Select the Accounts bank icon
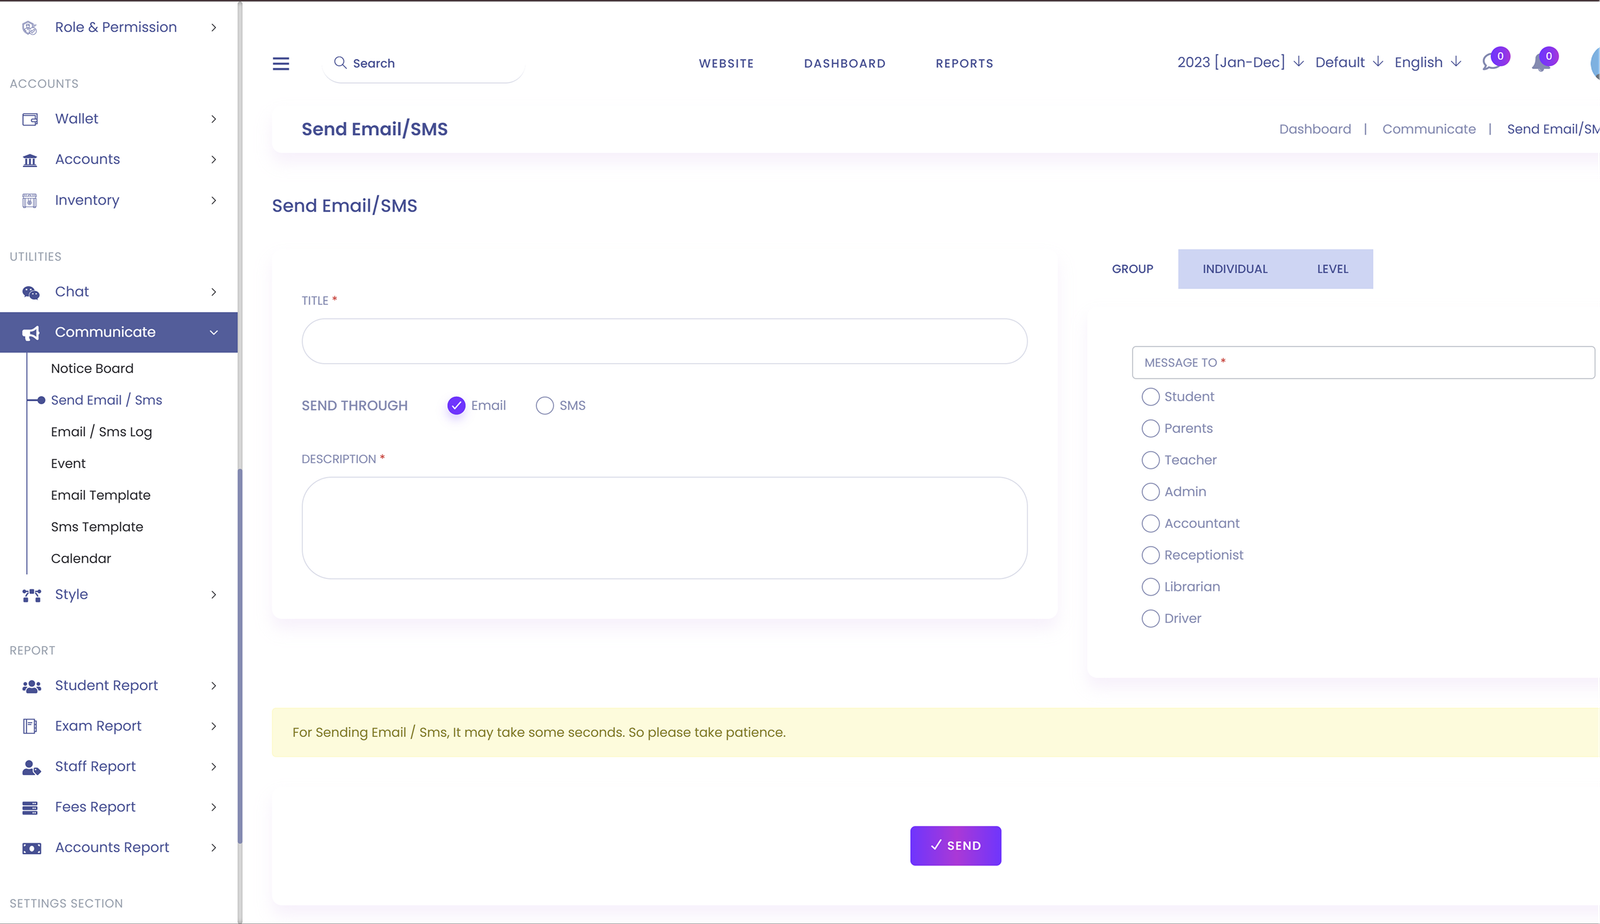 click(30, 159)
